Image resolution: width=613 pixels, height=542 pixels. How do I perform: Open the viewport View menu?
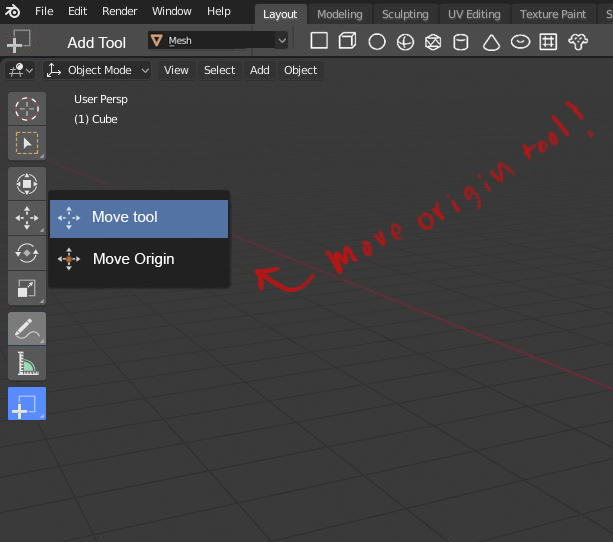coord(176,70)
